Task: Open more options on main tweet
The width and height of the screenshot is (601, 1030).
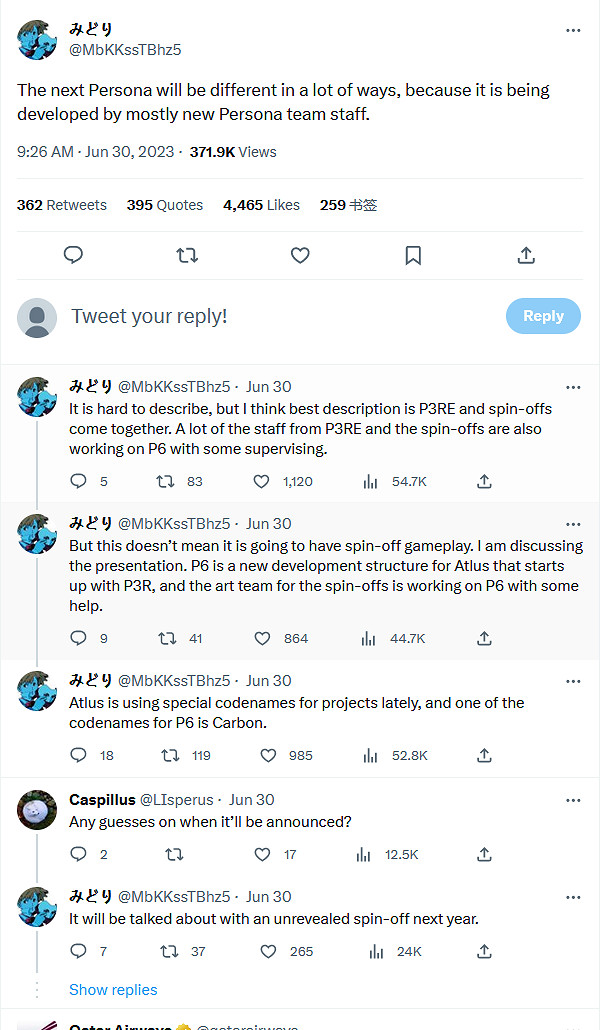Action: pyautogui.click(x=573, y=31)
